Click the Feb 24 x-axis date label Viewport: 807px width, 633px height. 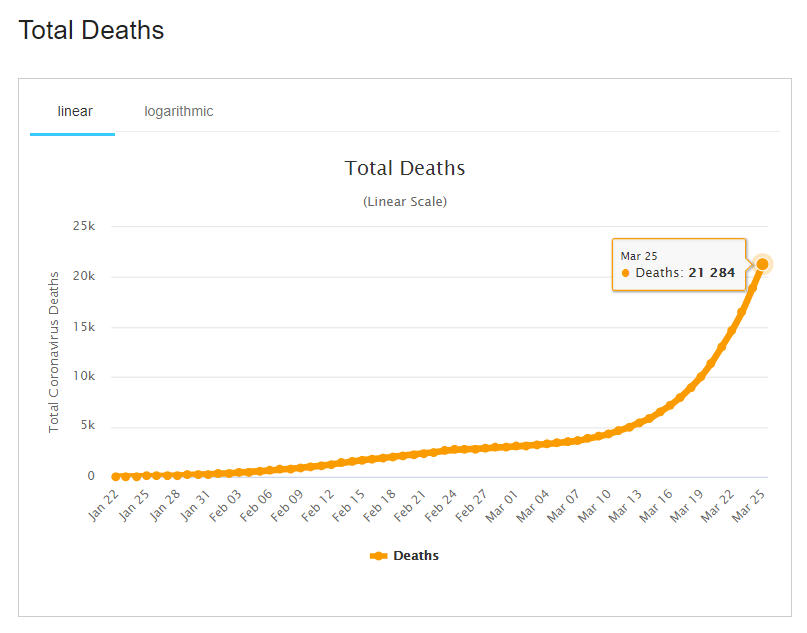(441, 505)
